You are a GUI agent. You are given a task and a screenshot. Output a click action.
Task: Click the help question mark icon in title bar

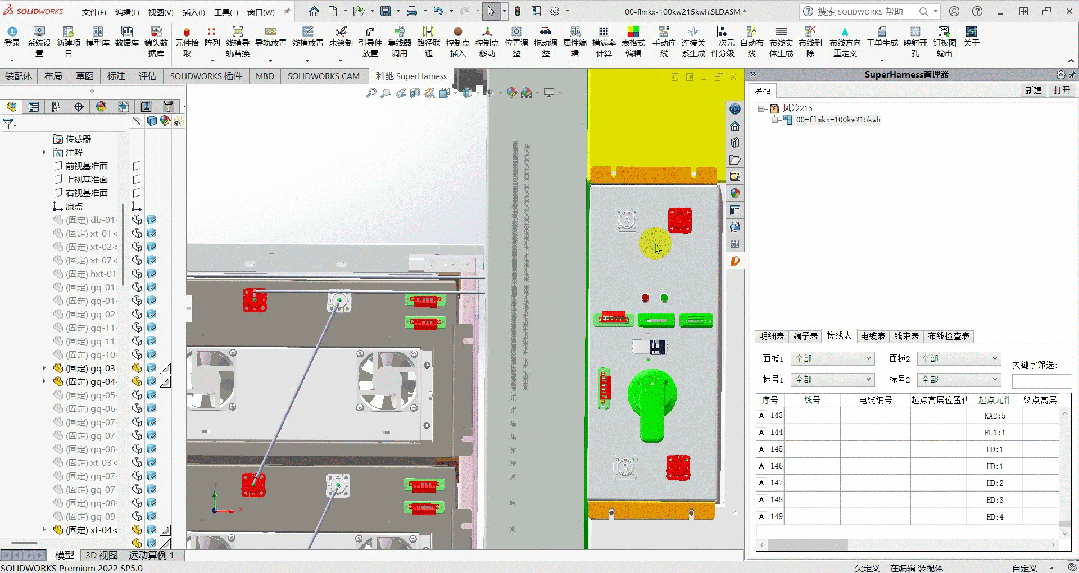[976, 12]
